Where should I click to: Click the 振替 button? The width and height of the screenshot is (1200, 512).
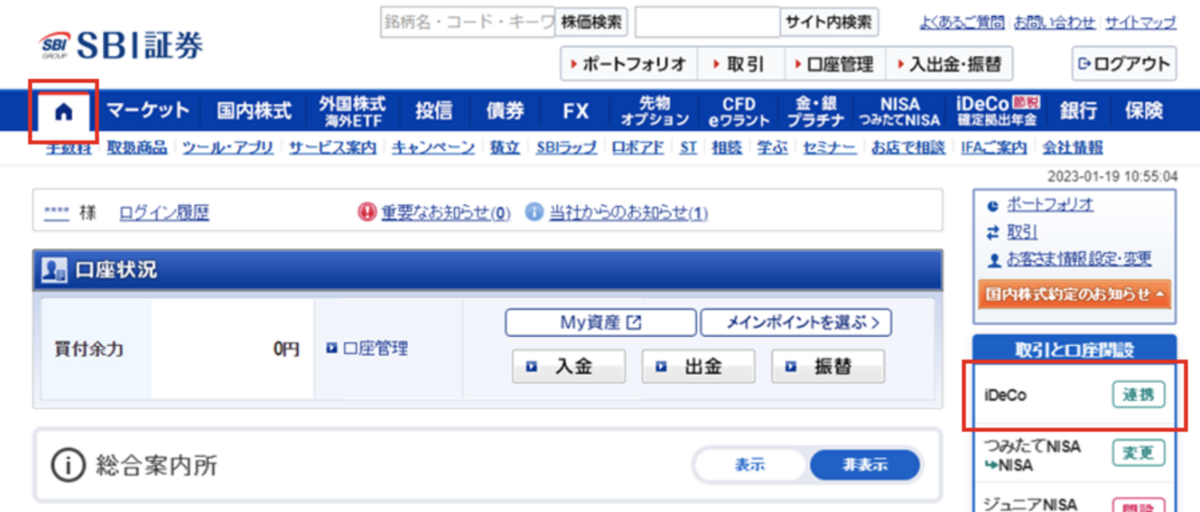(828, 366)
